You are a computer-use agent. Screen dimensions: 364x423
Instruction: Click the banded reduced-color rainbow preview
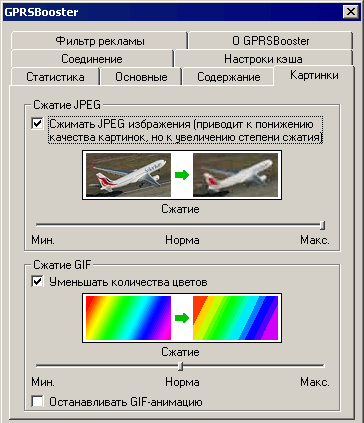point(235,318)
